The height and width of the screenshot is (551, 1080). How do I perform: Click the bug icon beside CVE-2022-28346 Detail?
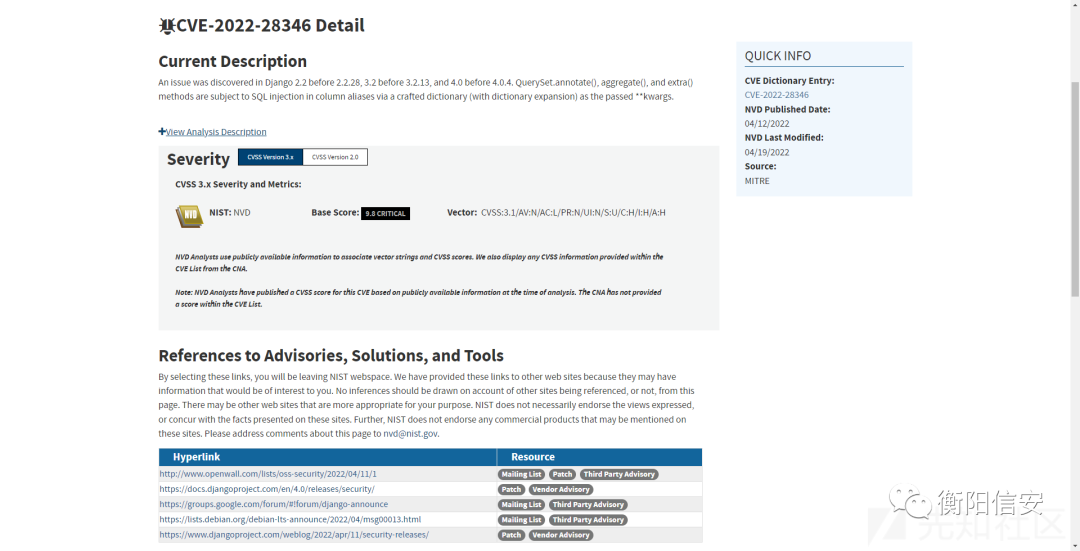coord(167,26)
